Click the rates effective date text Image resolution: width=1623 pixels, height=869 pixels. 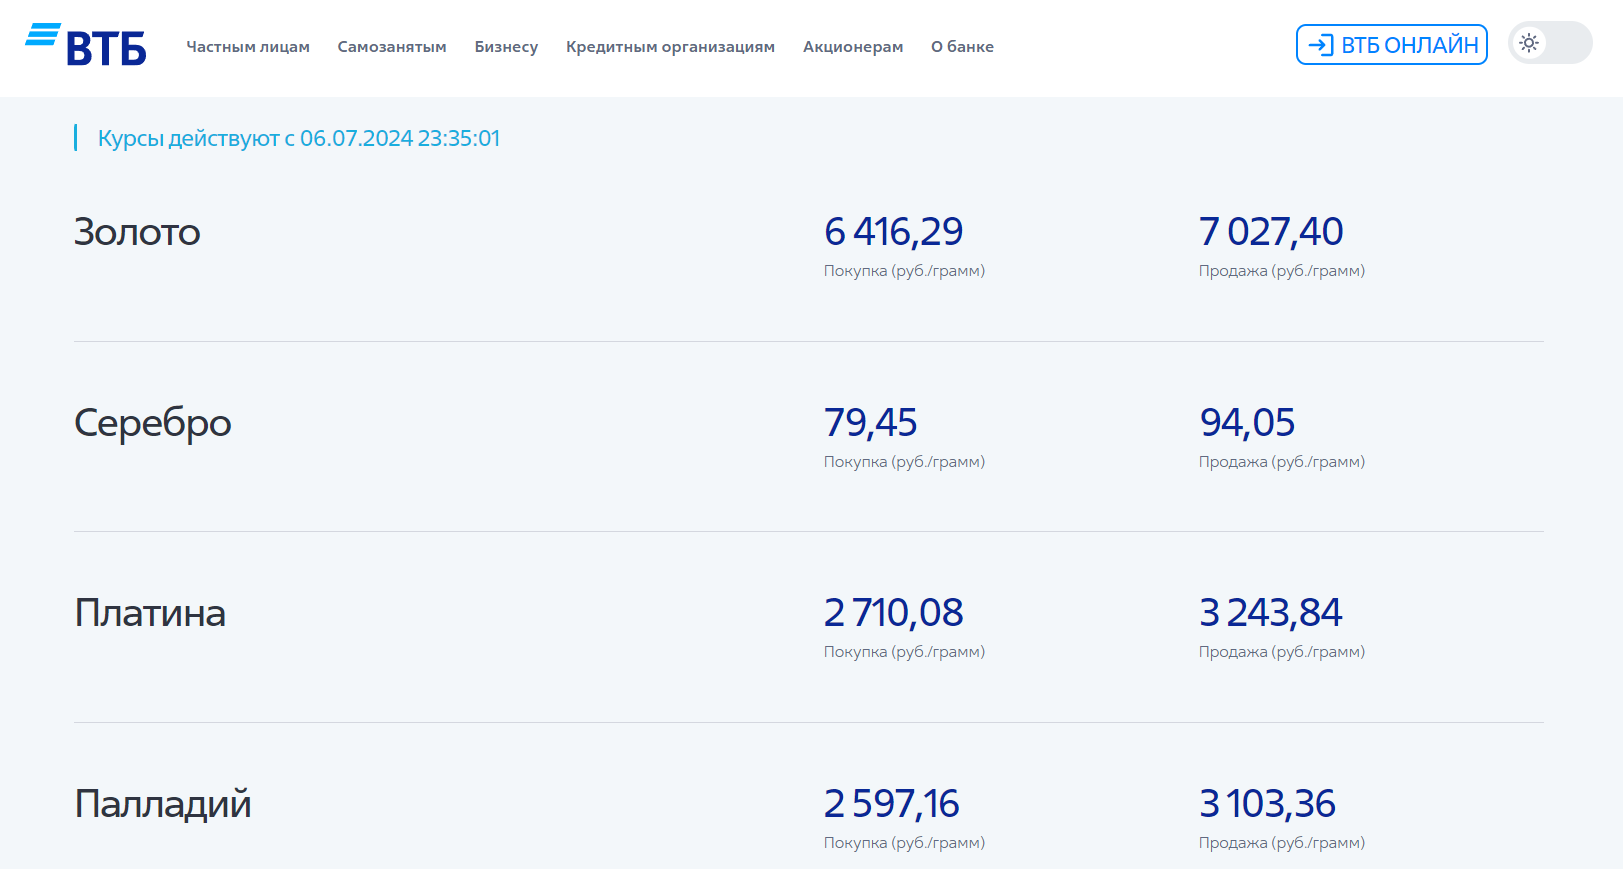tap(298, 138)
